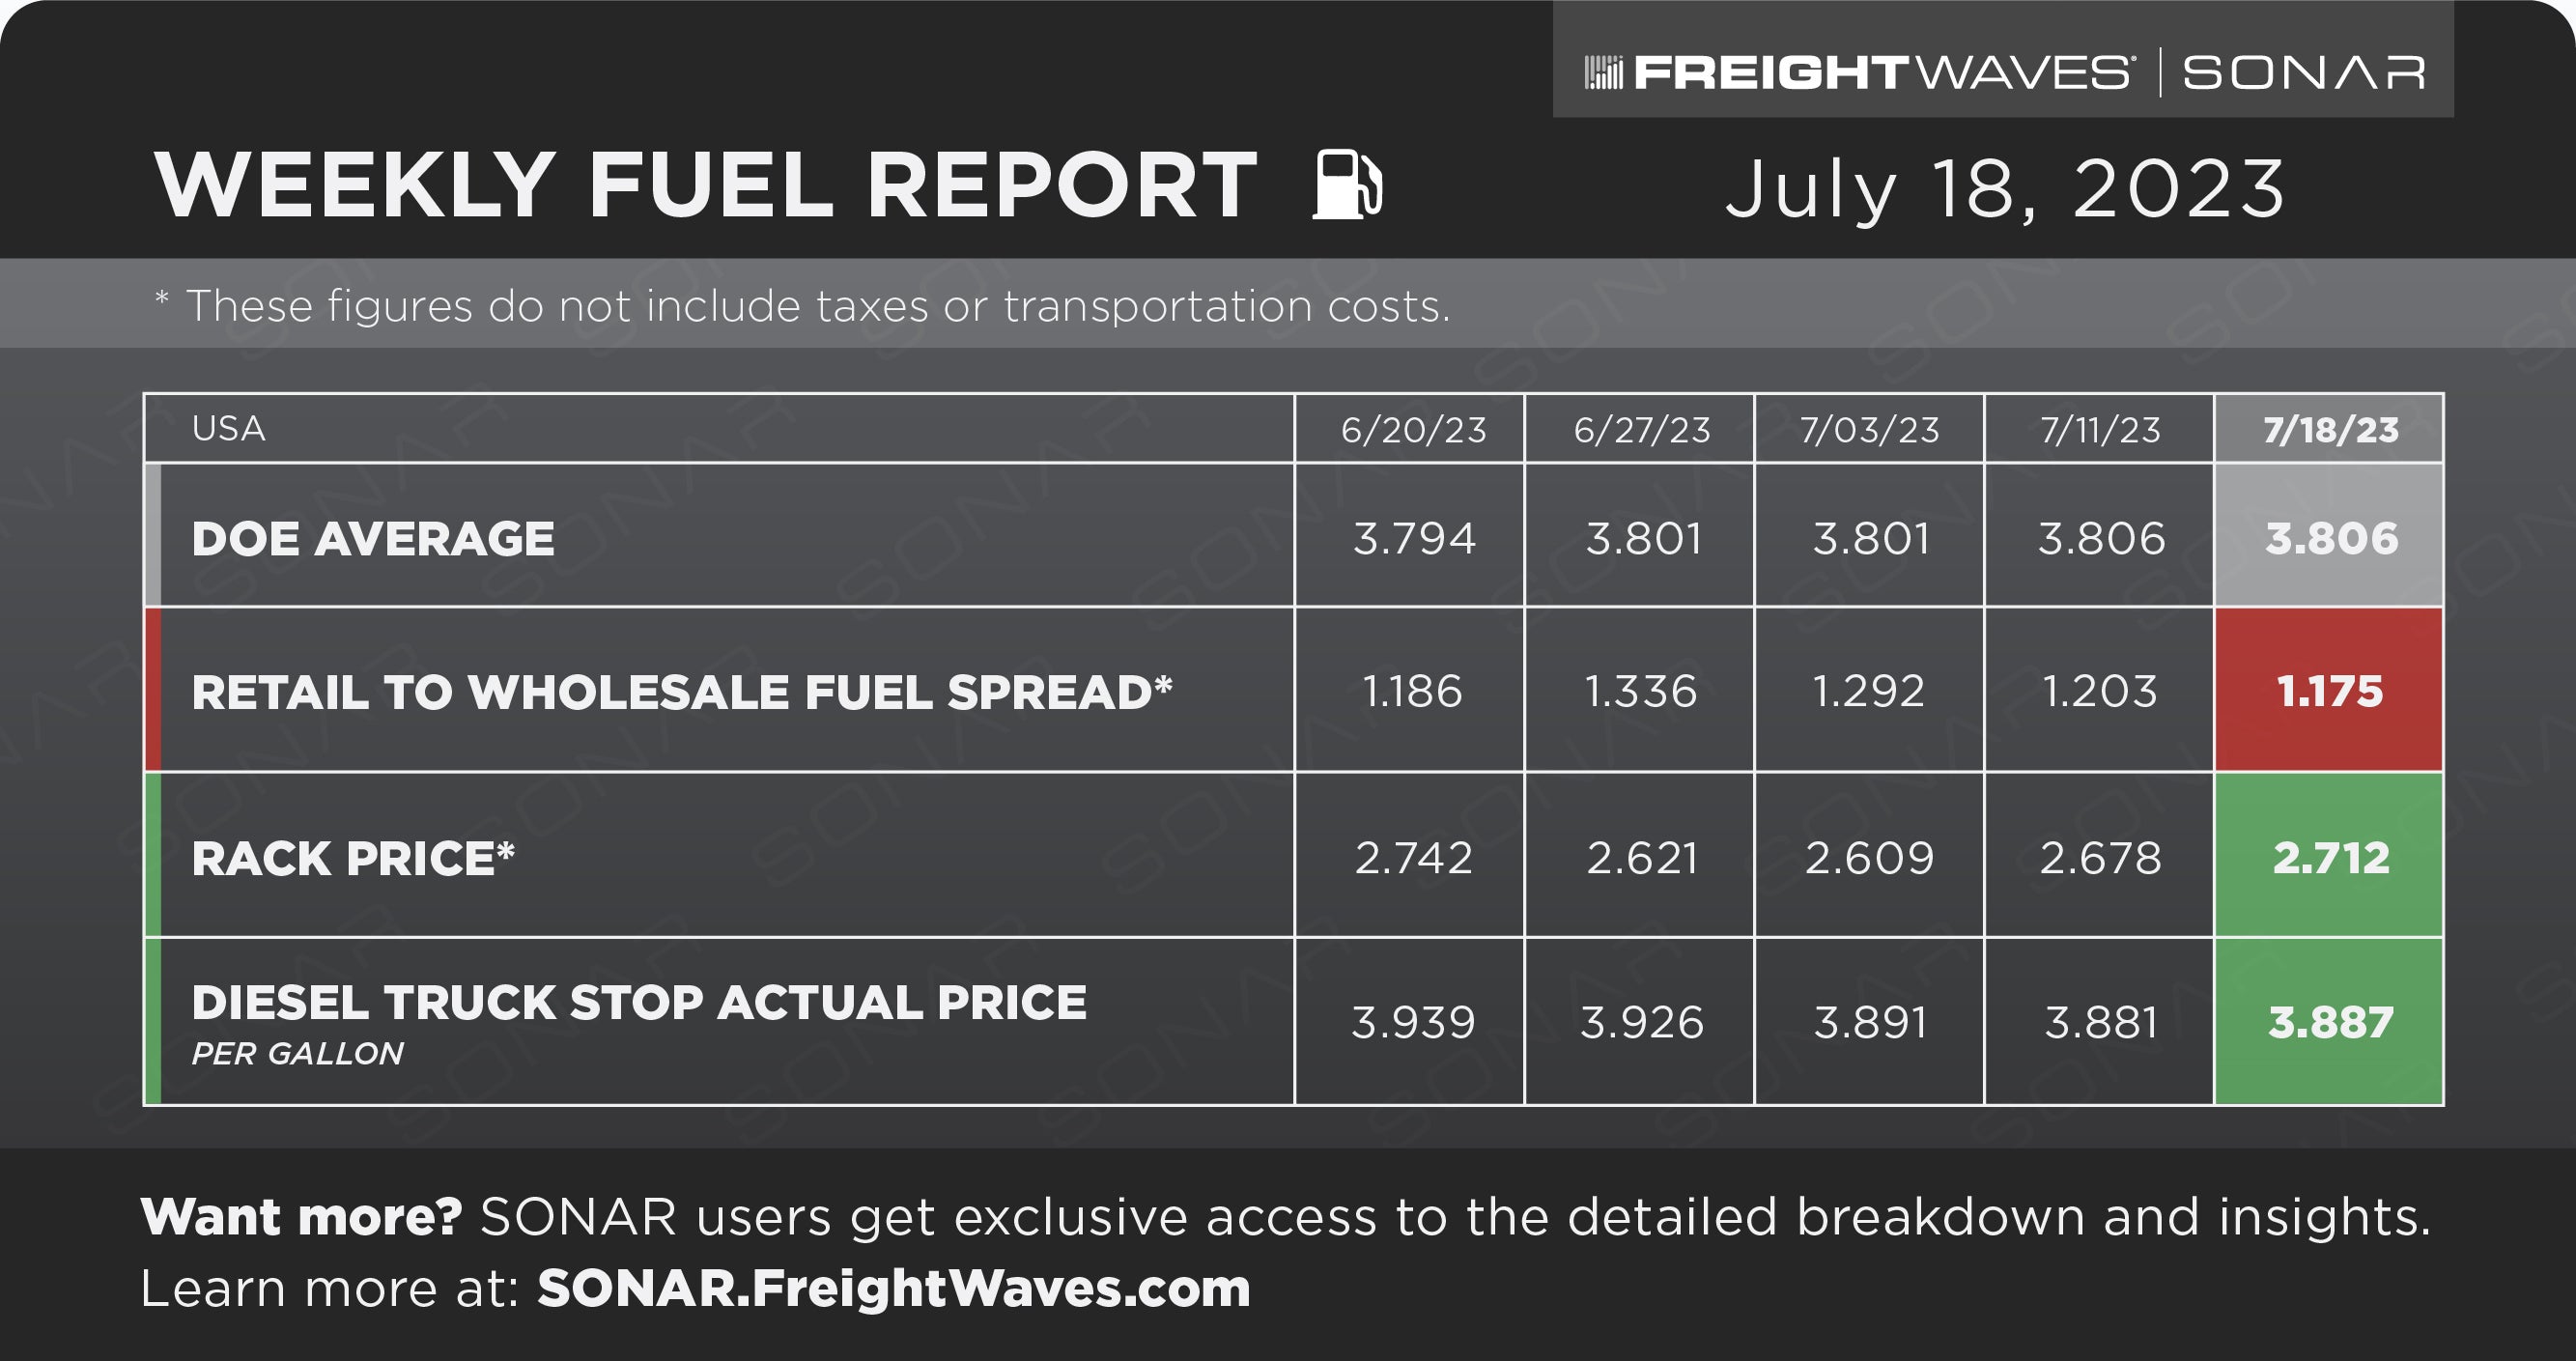Select DIESEL TRUCK STOP ACTUAL PRICE label
2576x1361 pixels.
tap(639, 1003)
